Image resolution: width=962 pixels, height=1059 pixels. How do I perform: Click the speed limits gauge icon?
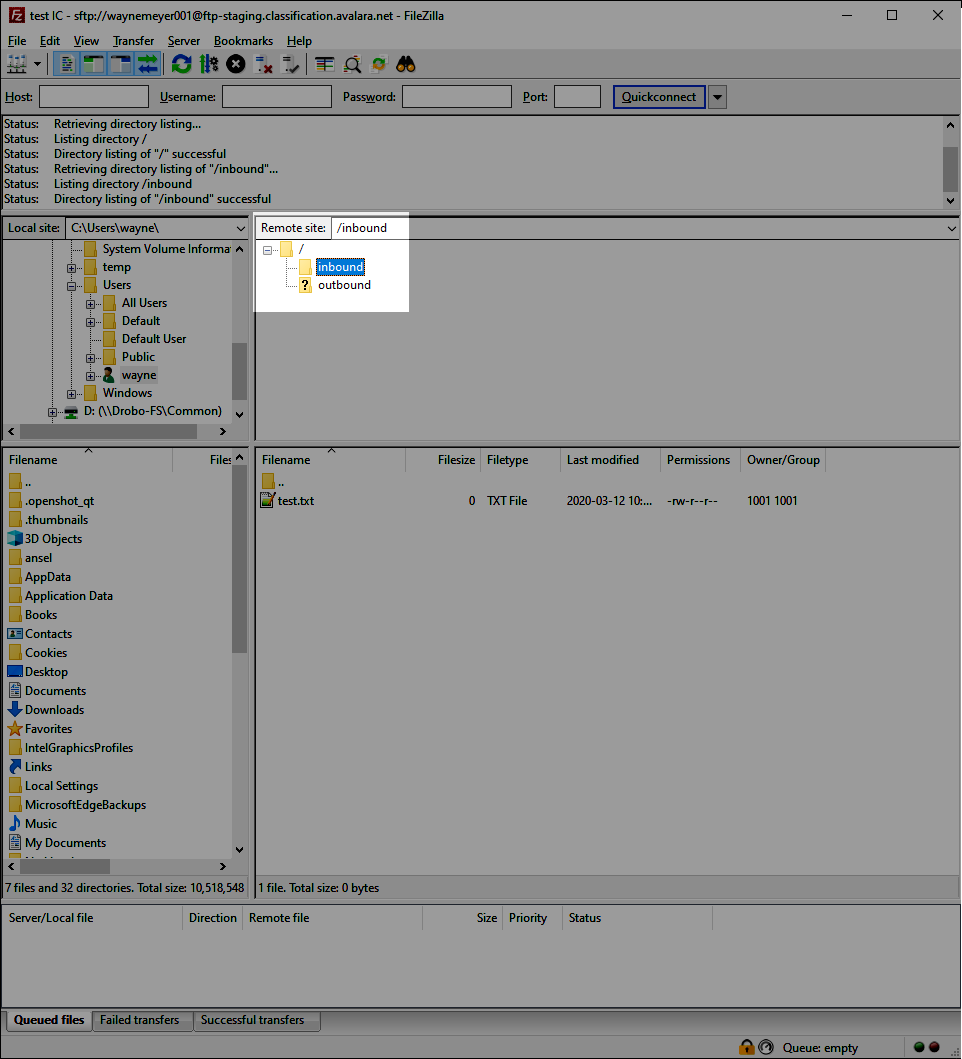click(x=766, y=1048)
